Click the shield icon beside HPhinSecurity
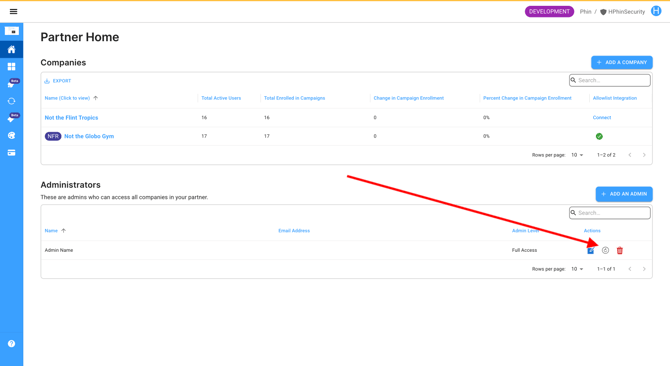670x366 pixels. 603,12
